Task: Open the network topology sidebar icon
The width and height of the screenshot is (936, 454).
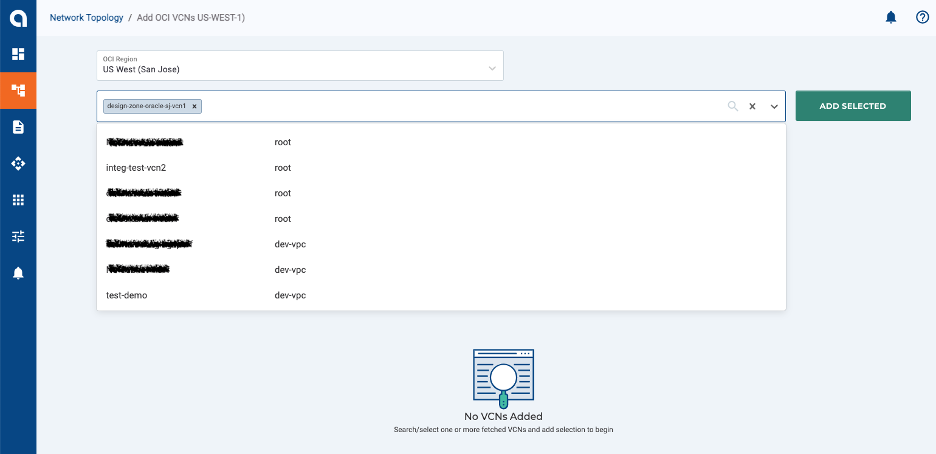Action: 18,91
